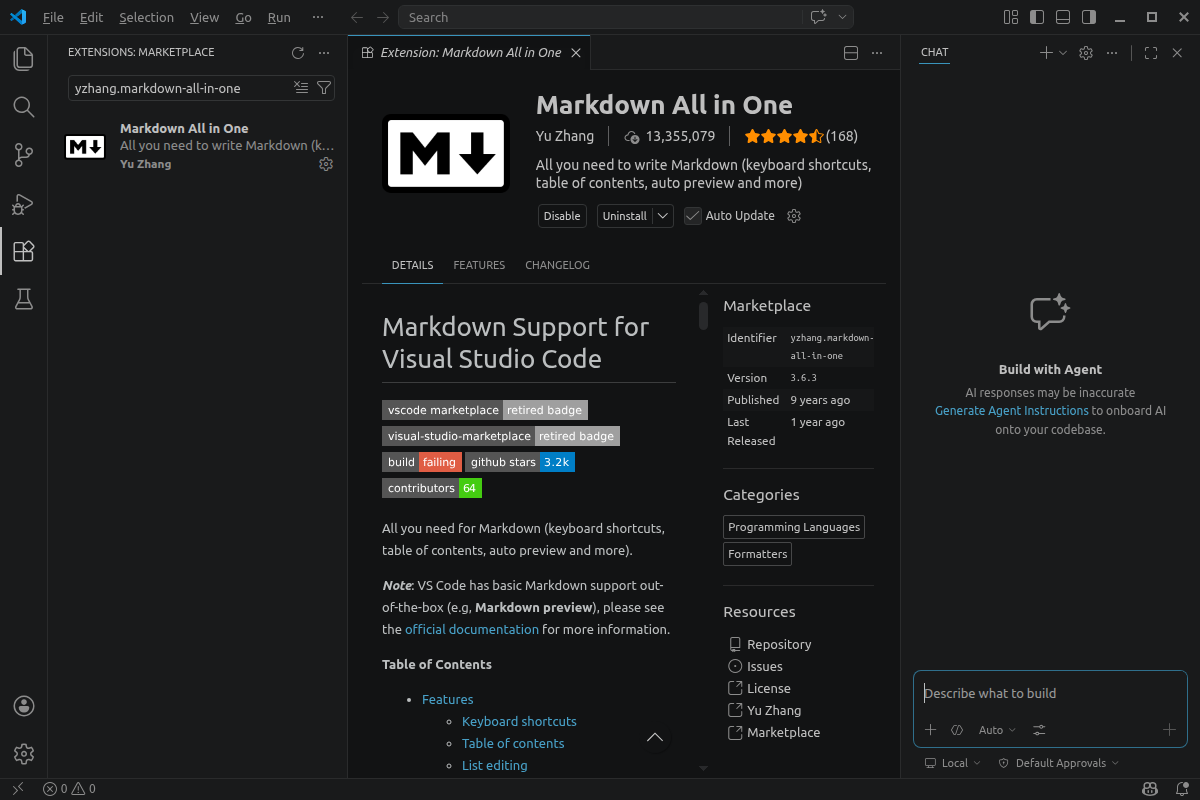The image size is (1200, 800).
Task: Open the Run and Debug view
Action: pos(23,203)
